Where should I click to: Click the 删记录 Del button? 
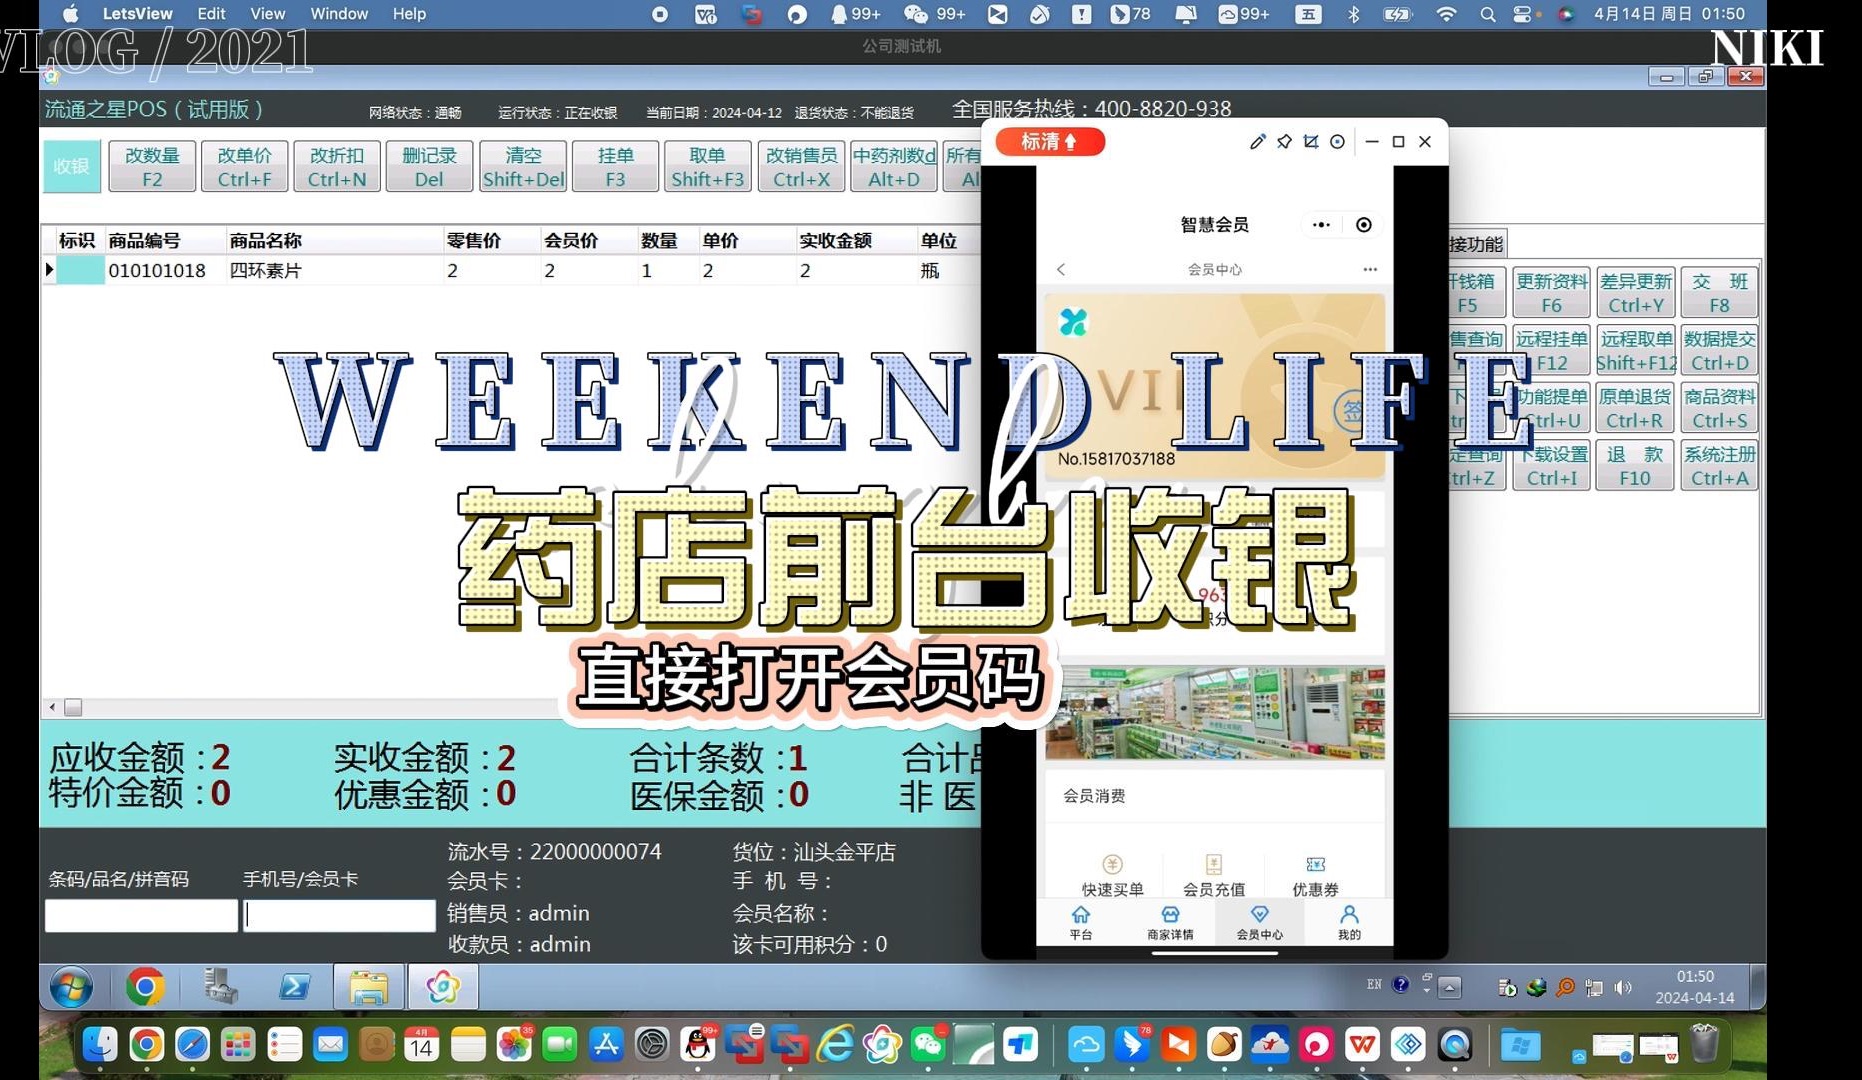429,166
